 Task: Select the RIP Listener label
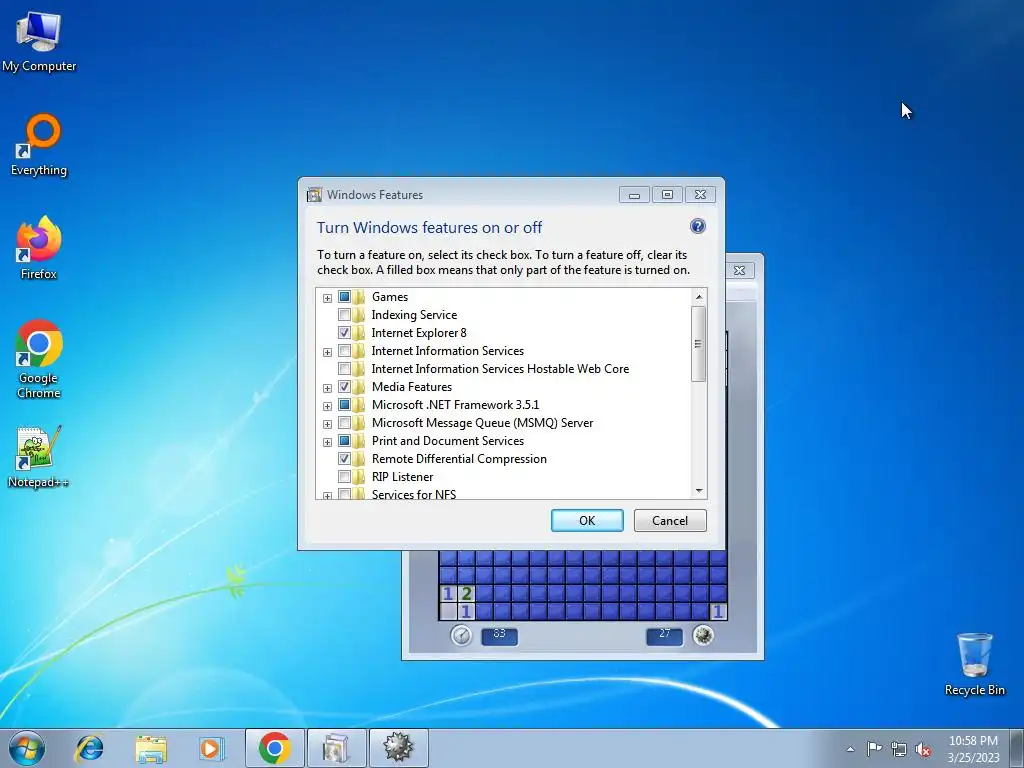tap(402, 477)
